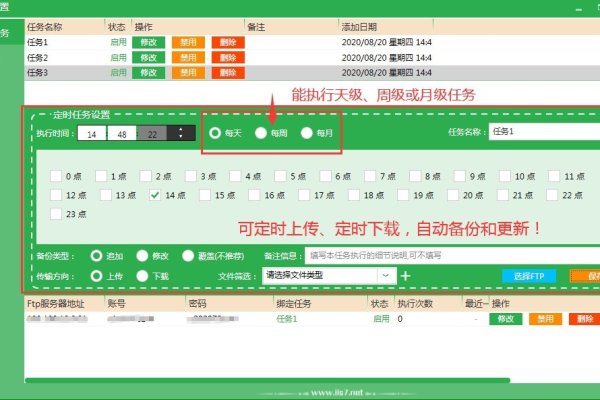Check the 10 点 checkbox
The width and height of the screenshot is (600, 400).
pyautogui.click(x=505, y=176)
